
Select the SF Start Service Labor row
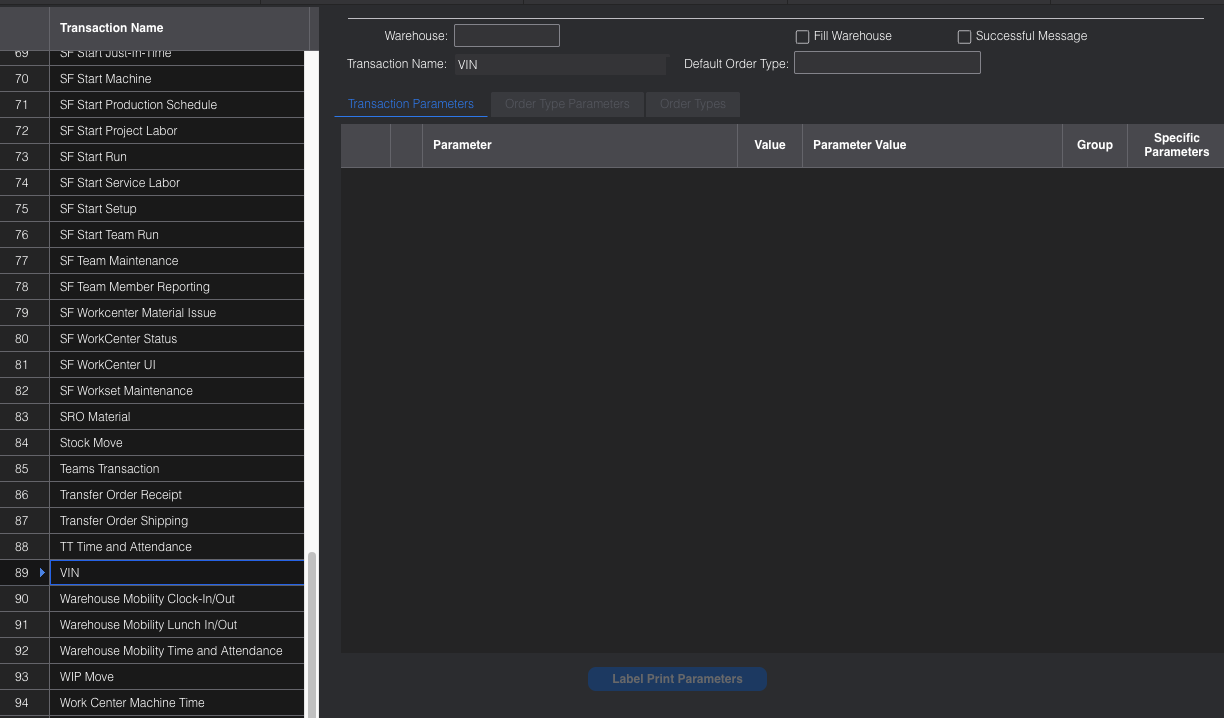(x=176, y=183)
